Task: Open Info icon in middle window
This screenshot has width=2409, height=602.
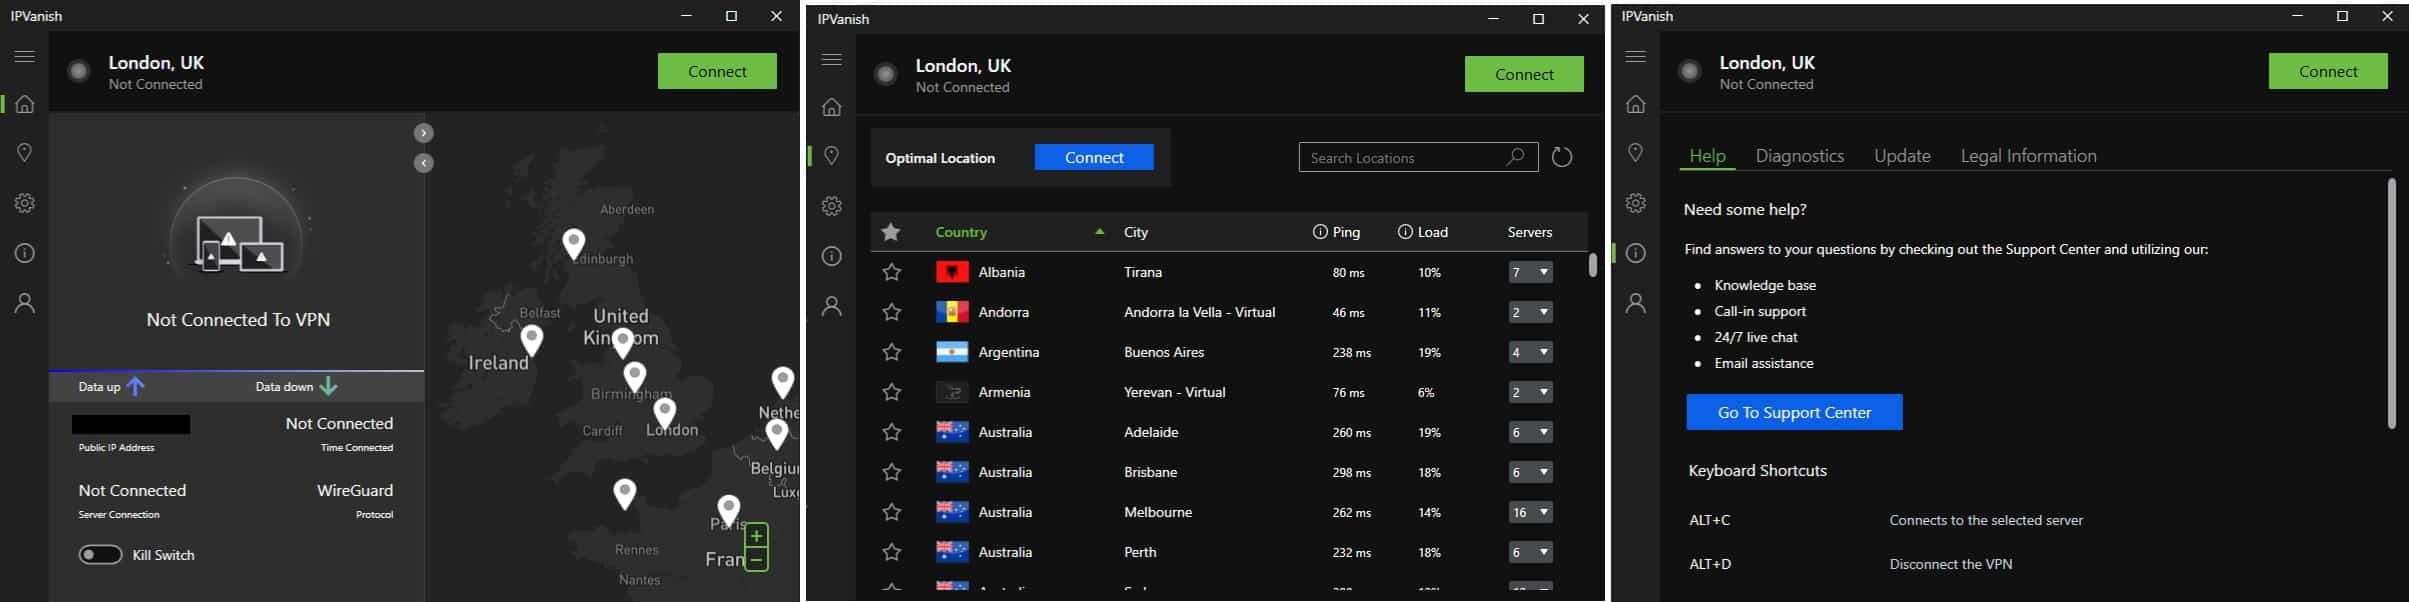Action: [831, 256]
